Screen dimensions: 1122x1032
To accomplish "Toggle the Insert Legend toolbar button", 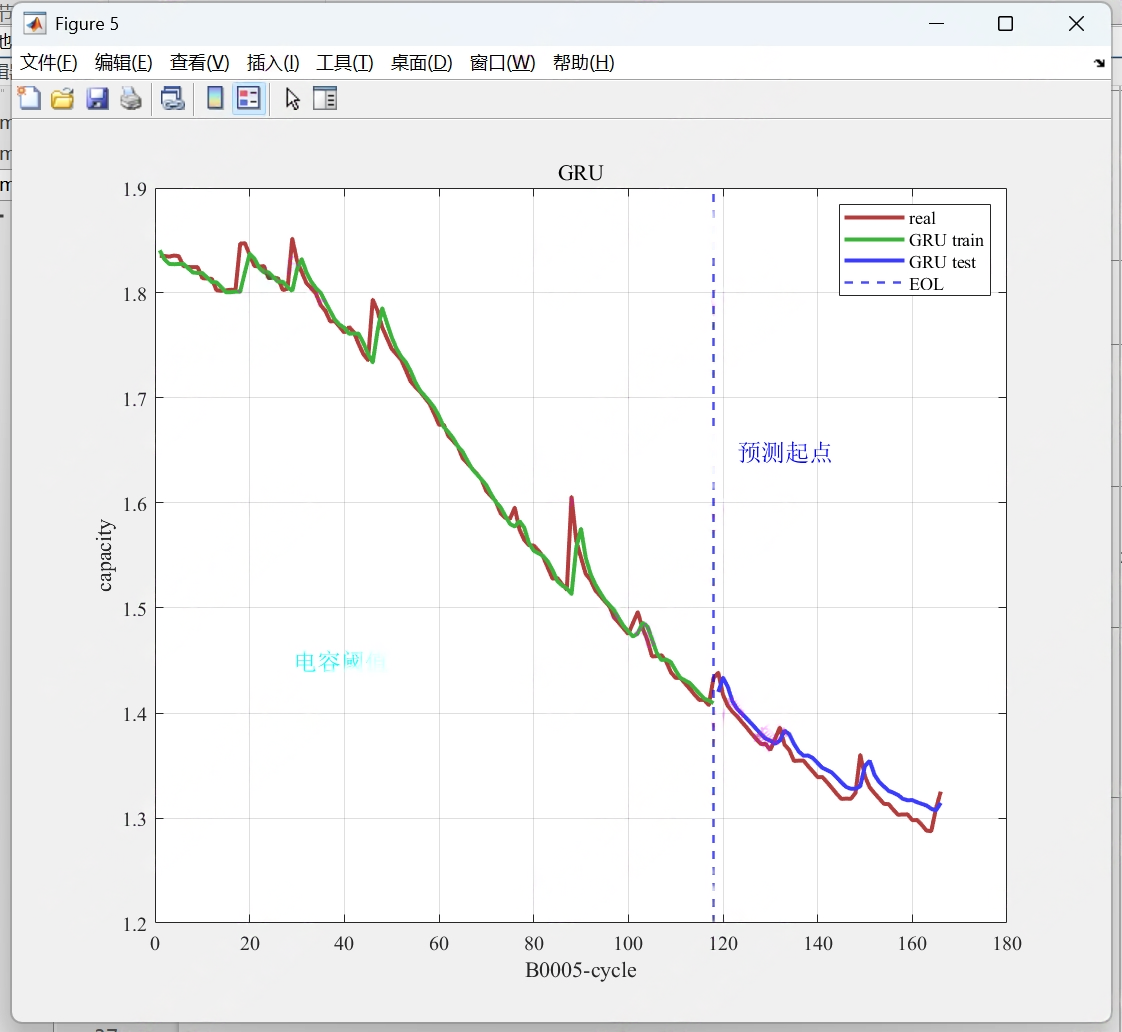I will 248,98.
